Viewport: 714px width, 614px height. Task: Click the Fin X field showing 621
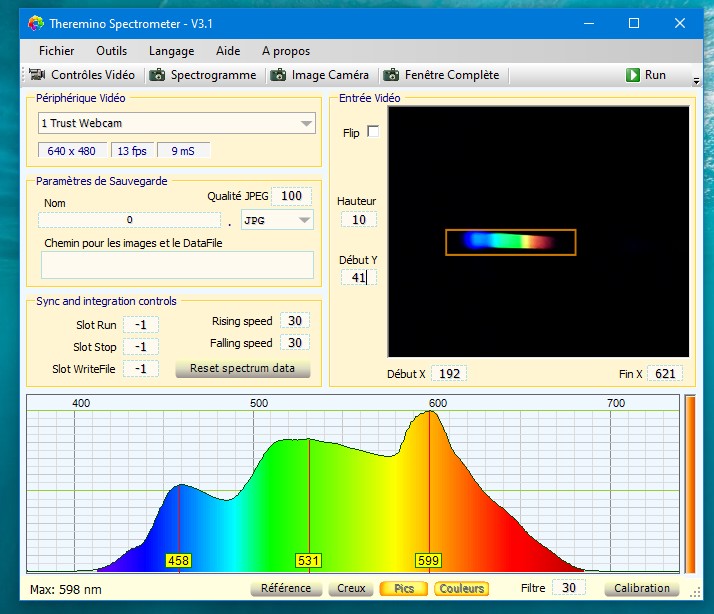click(665, 374)
